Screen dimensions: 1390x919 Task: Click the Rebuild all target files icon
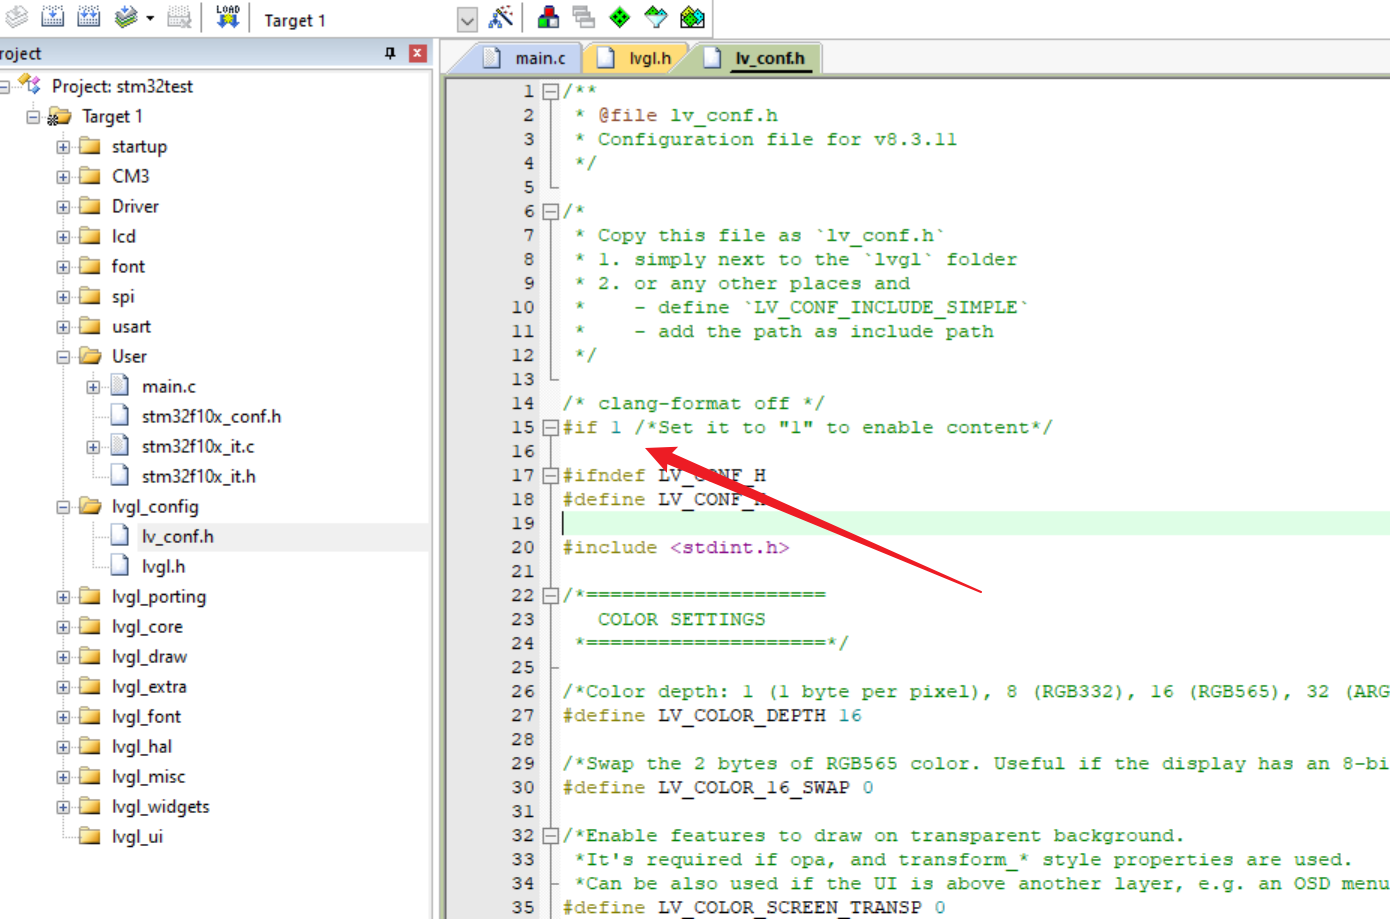pos(89,17)
